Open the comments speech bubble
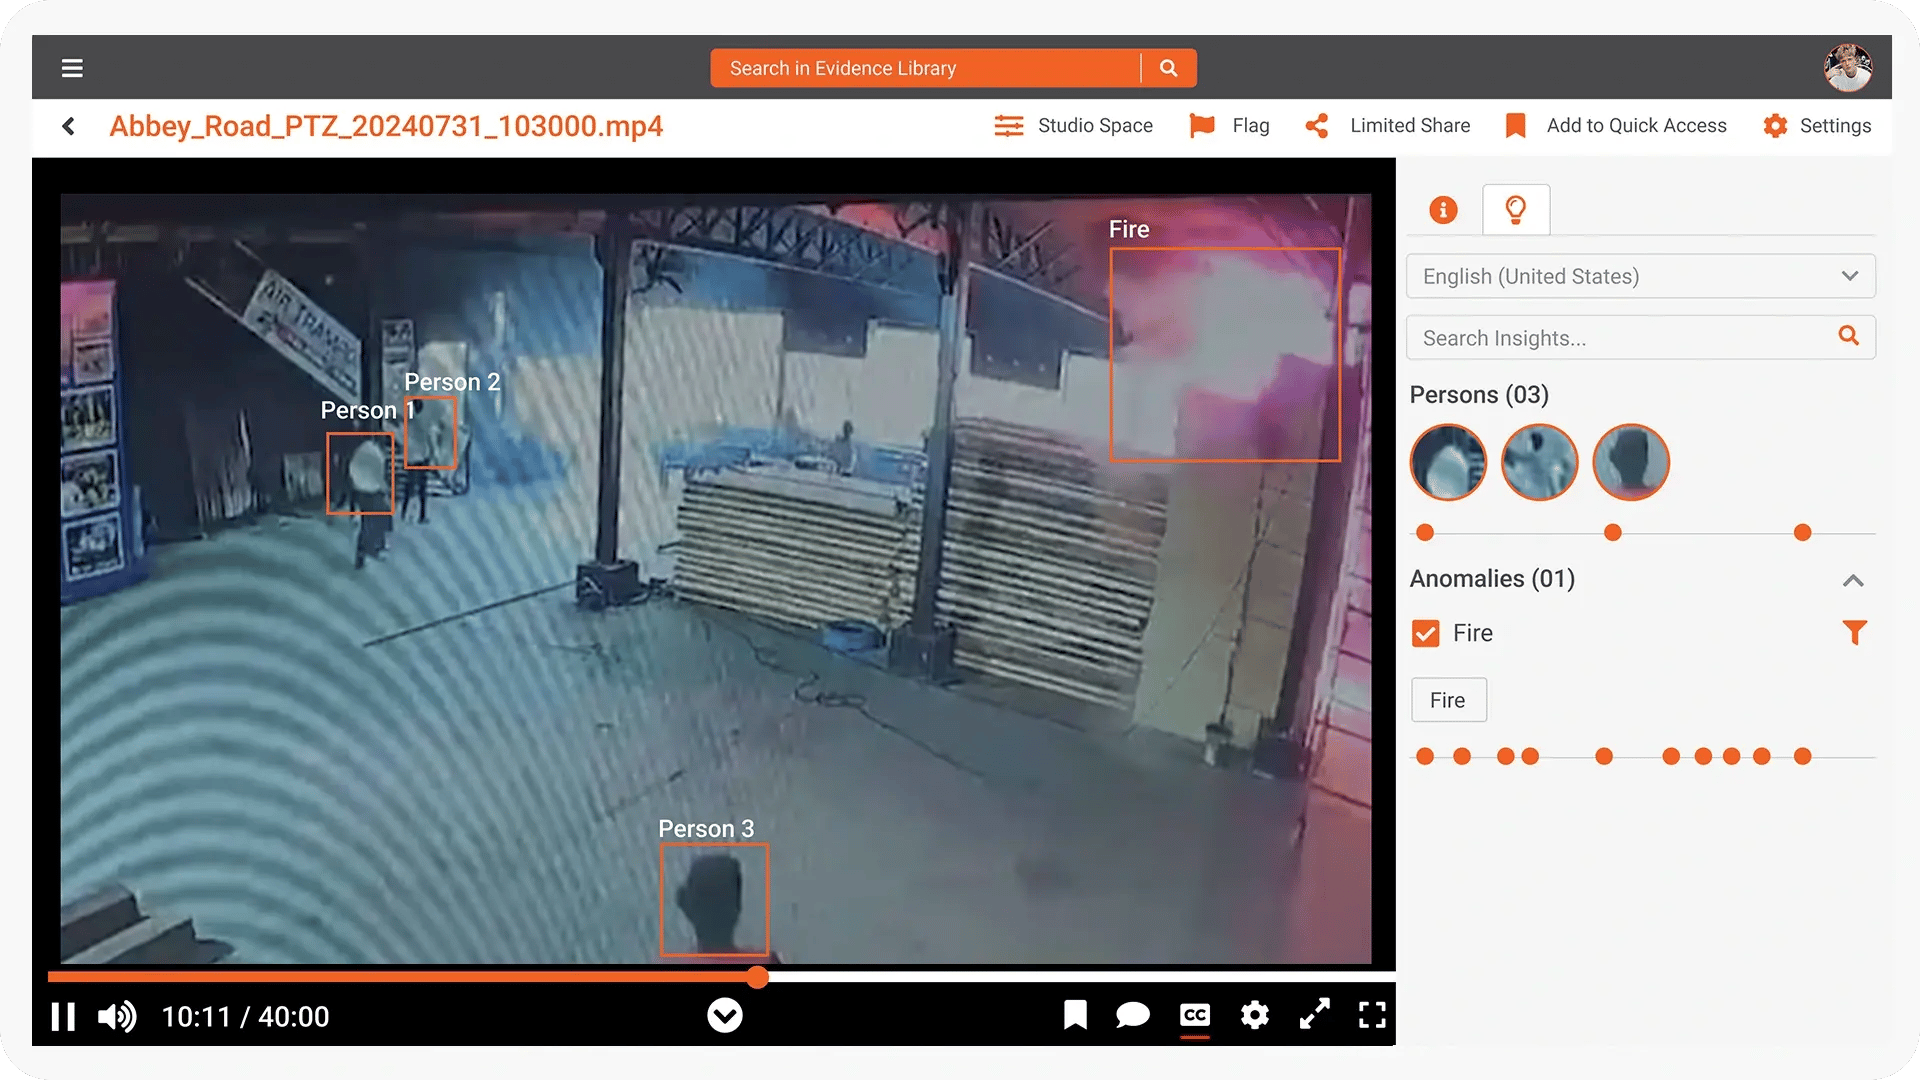The image size is (1920, 1080). [x=1133, y=1015]
